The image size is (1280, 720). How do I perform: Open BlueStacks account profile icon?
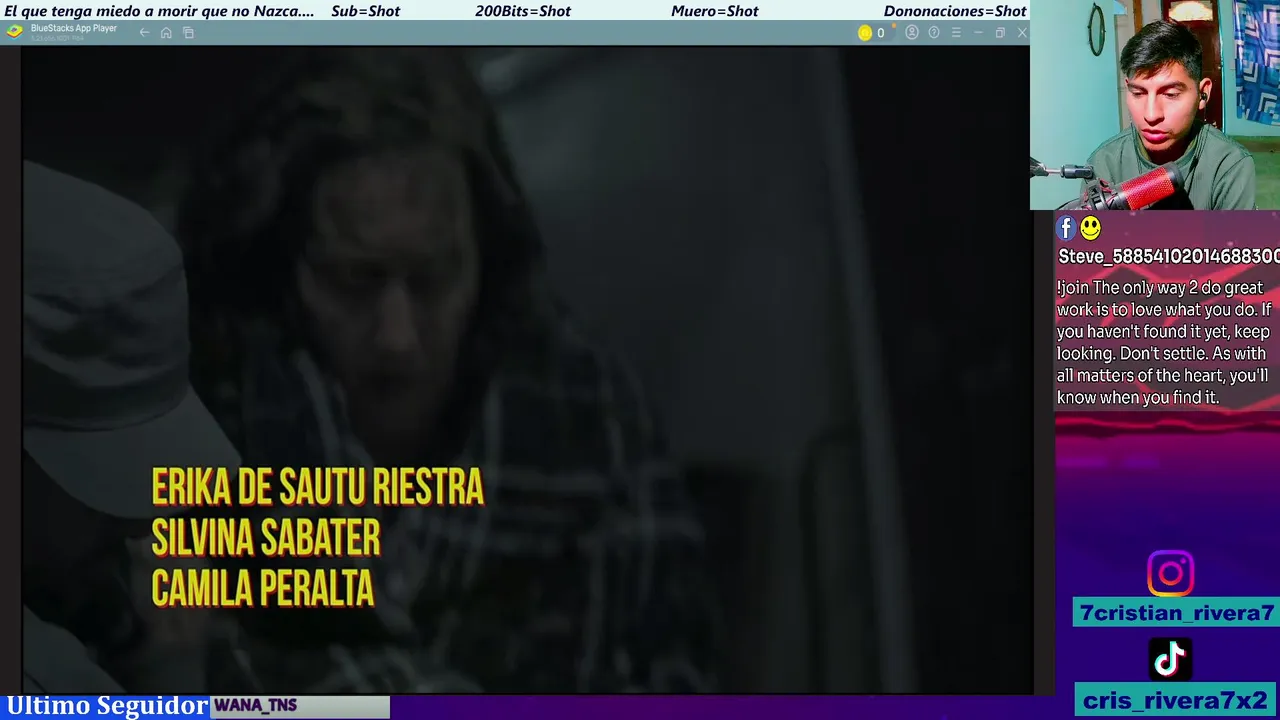pos(912,33)
